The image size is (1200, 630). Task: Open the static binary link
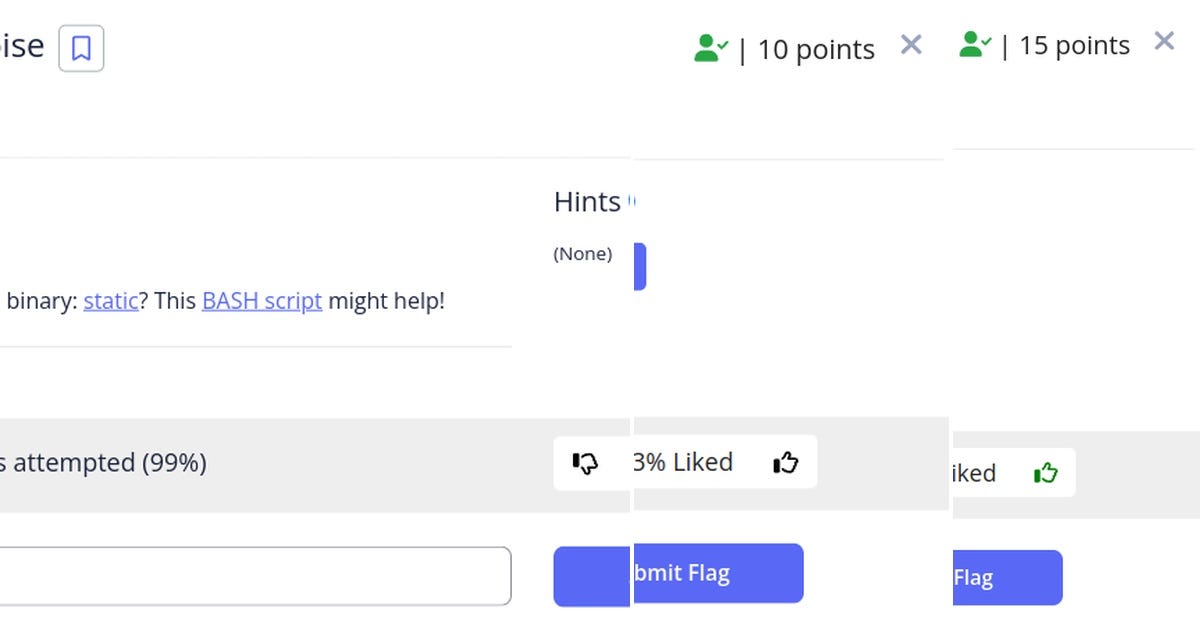[110, 300]
